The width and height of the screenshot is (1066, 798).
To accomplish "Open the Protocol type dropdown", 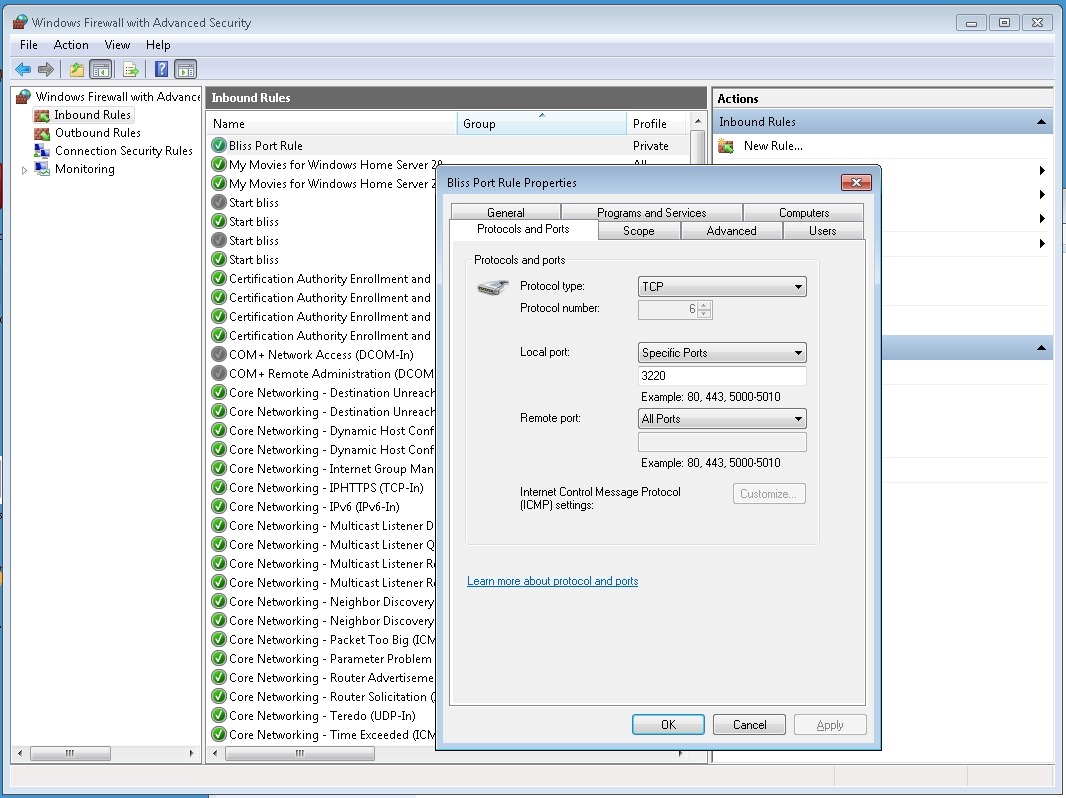I will [x=722, y=287].
